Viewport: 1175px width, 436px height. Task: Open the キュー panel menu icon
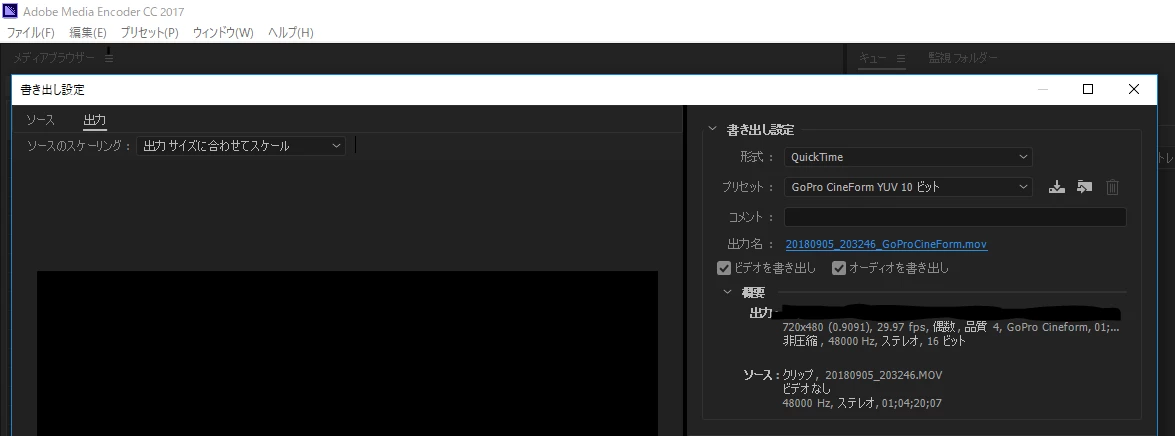(x=901, y=58)
